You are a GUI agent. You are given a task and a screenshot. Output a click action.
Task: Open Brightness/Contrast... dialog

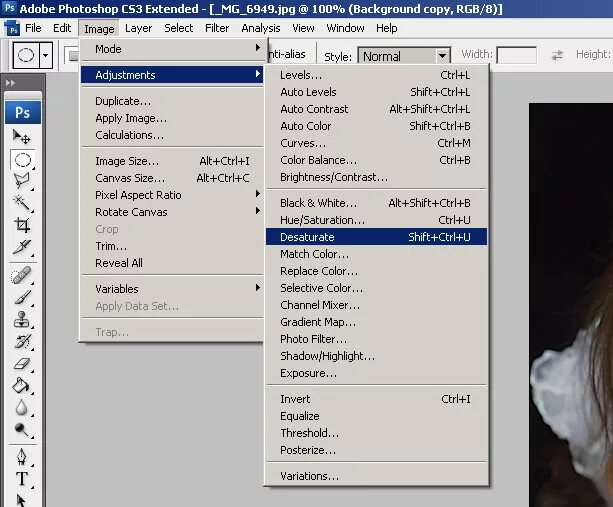click(x=376, y=177)
